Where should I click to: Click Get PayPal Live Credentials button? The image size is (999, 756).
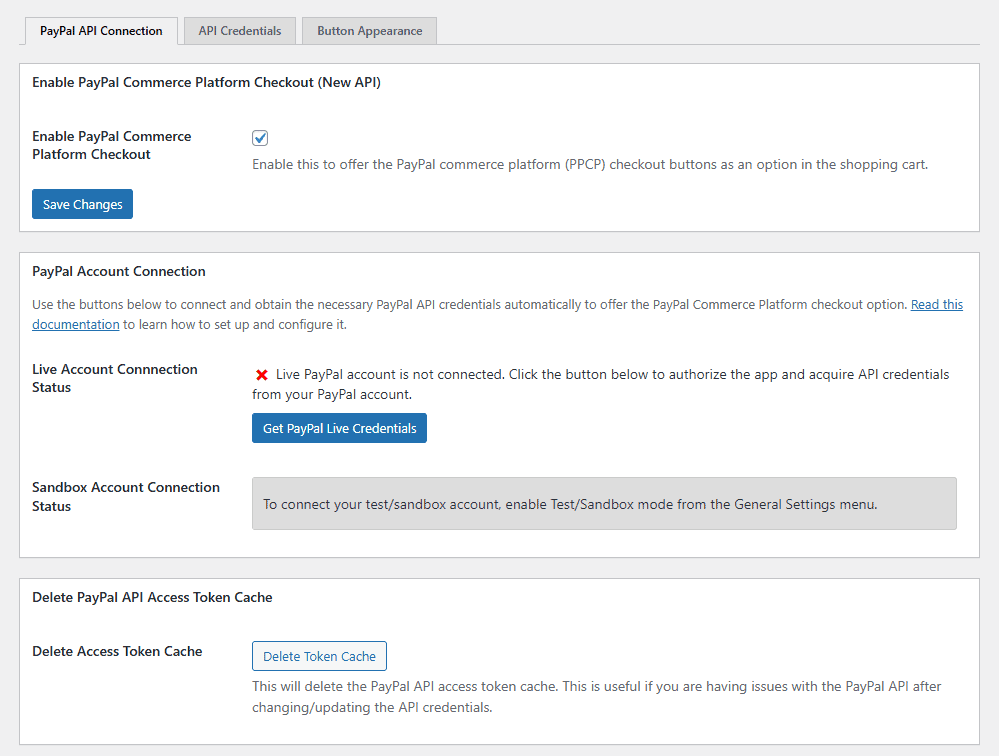[340, 428]
